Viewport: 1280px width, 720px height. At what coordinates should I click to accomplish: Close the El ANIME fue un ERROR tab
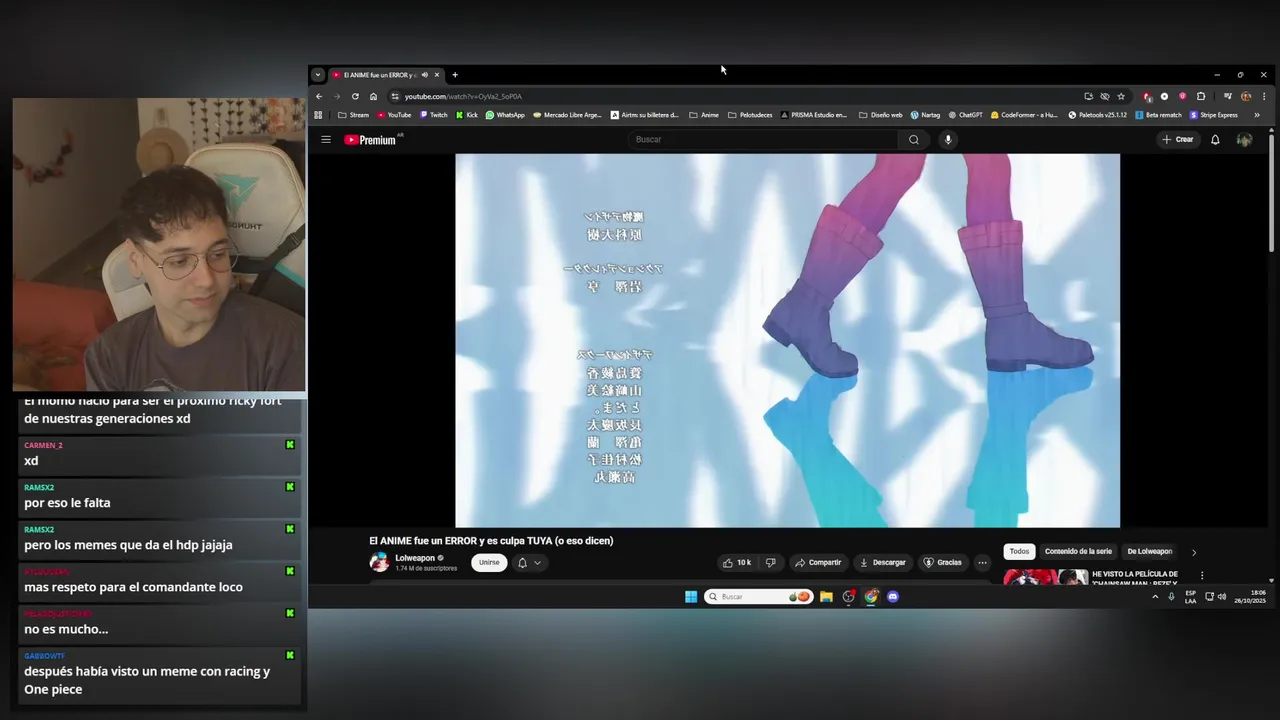[x=436, y=75]
